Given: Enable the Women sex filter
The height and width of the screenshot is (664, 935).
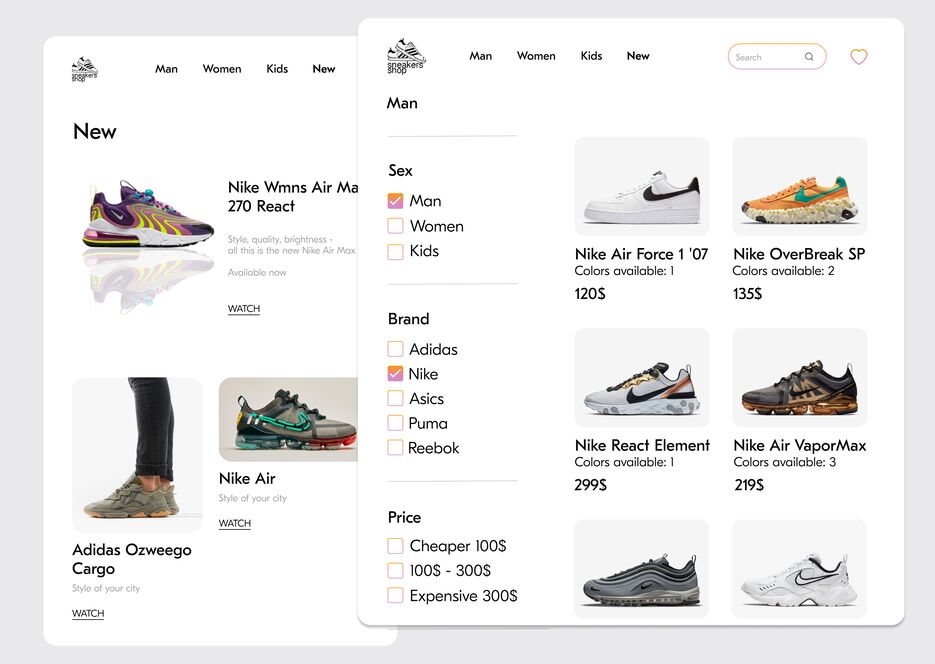Looking at the screenshot, I should click(x=395, y=226).
